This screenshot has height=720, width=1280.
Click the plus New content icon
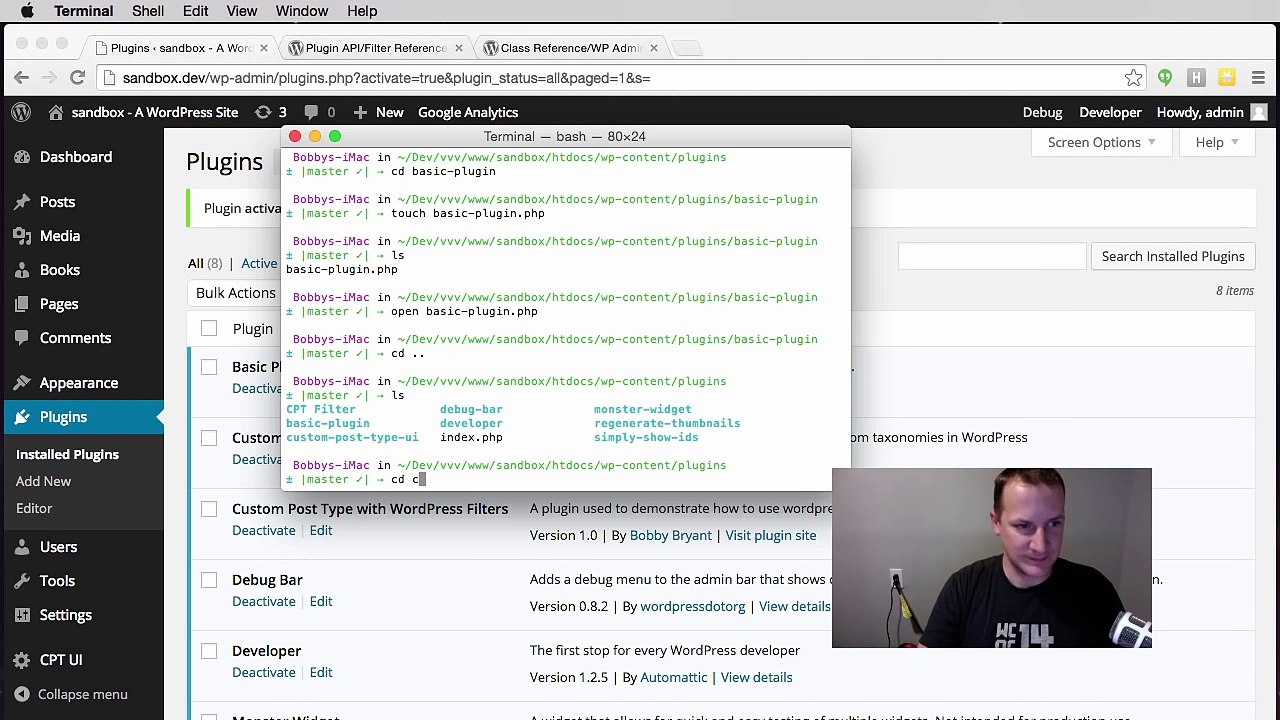click(360, 112)
